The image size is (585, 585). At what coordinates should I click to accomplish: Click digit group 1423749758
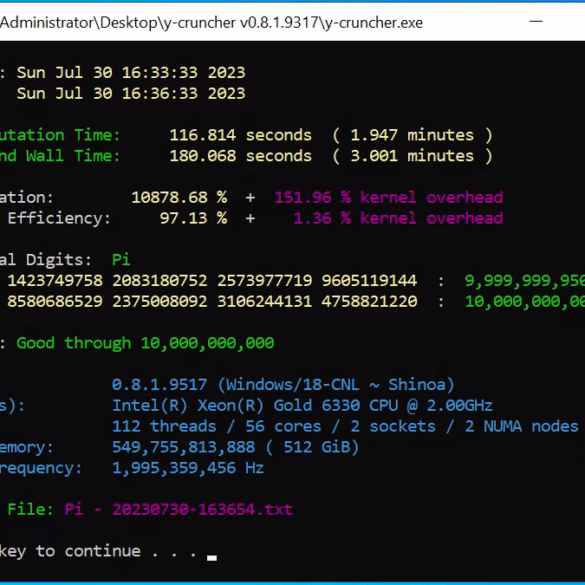pyautogui.click(x=55, y=281)
